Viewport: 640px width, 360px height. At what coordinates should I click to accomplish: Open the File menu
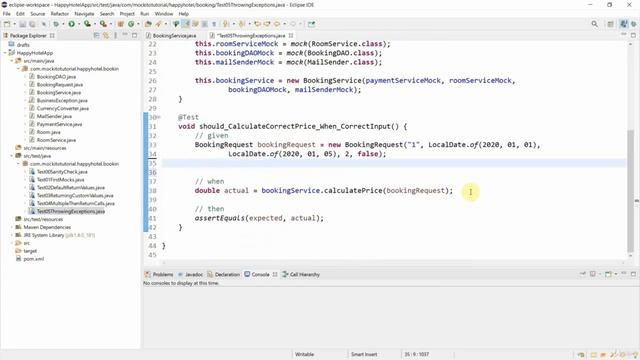7,14
